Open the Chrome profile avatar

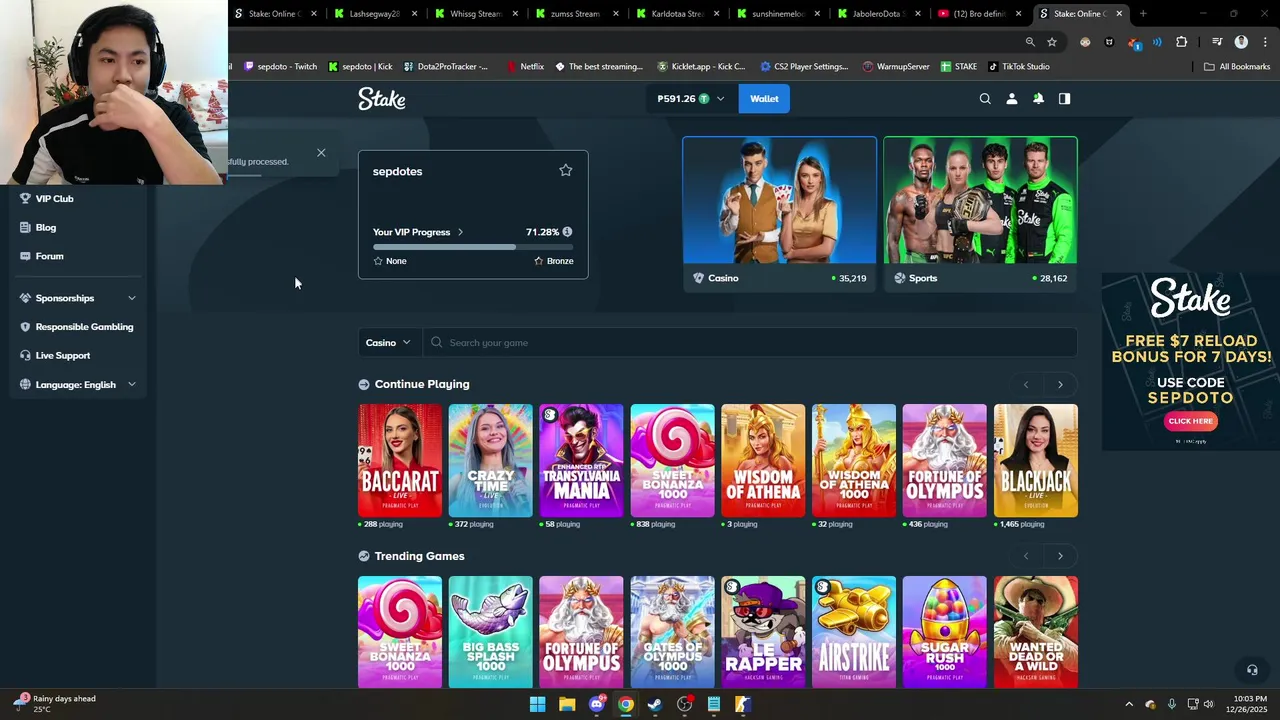[1241, 42]
